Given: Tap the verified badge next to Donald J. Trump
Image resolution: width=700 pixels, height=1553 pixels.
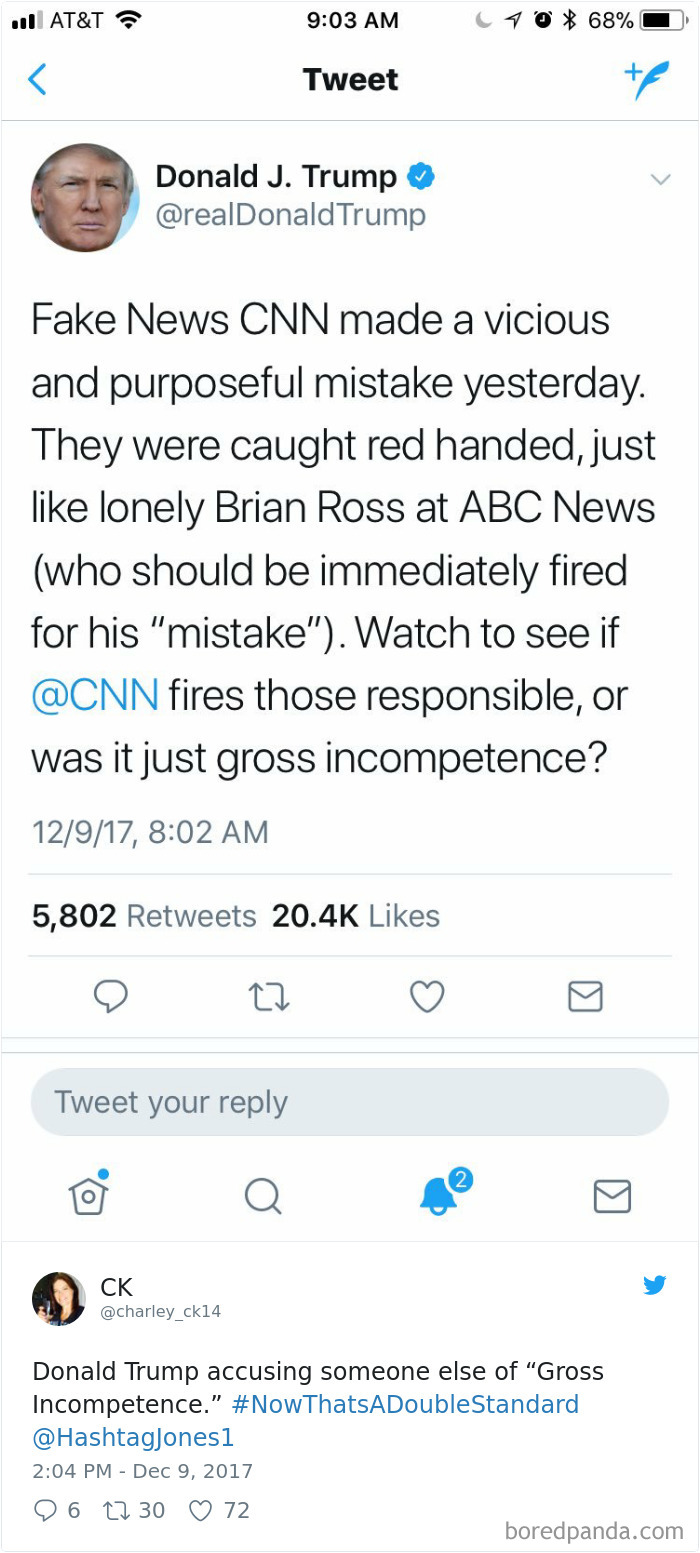Looking at the screenshot, I should tap(422, 175).
